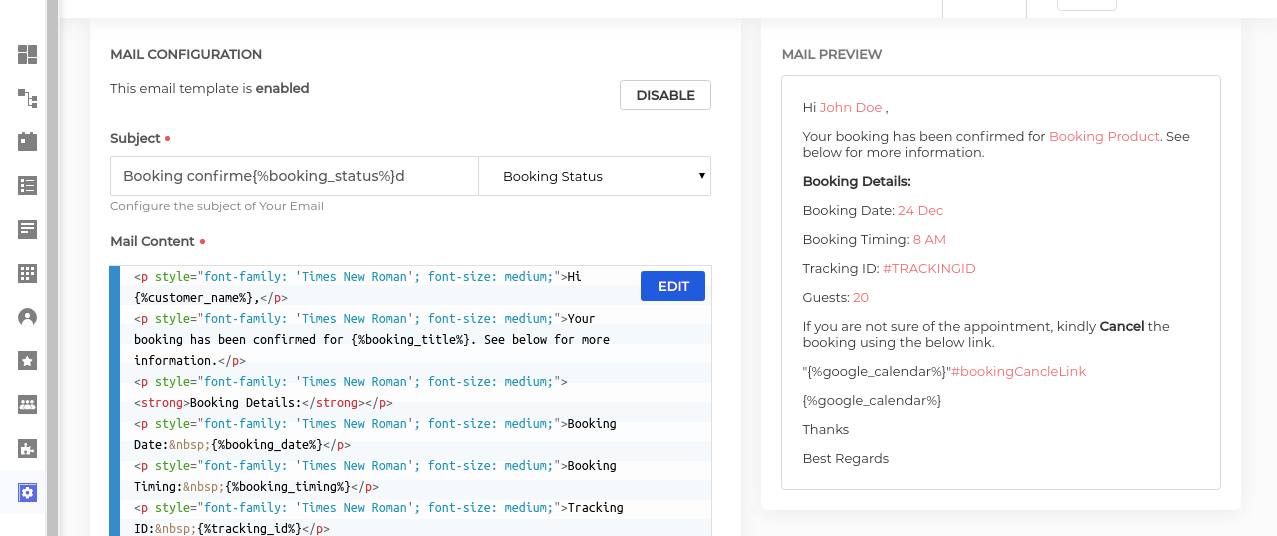Image resolution: width=1277 pixels, height=536 pixels.
Task: Click the blue EDIT button
Action: coord(673,286)
